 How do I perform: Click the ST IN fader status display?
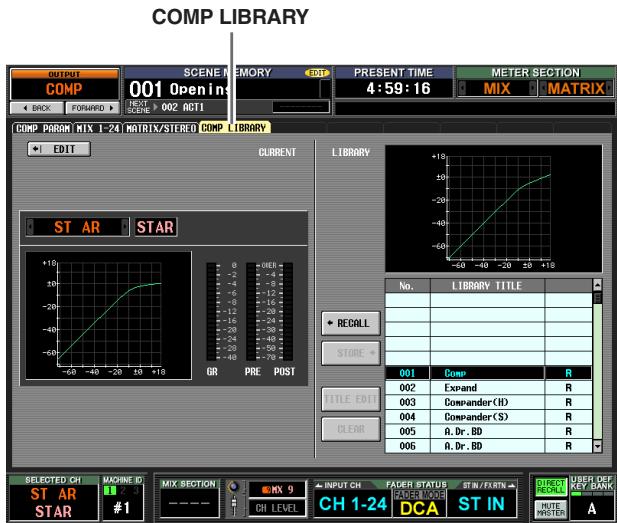coord(482,504)
